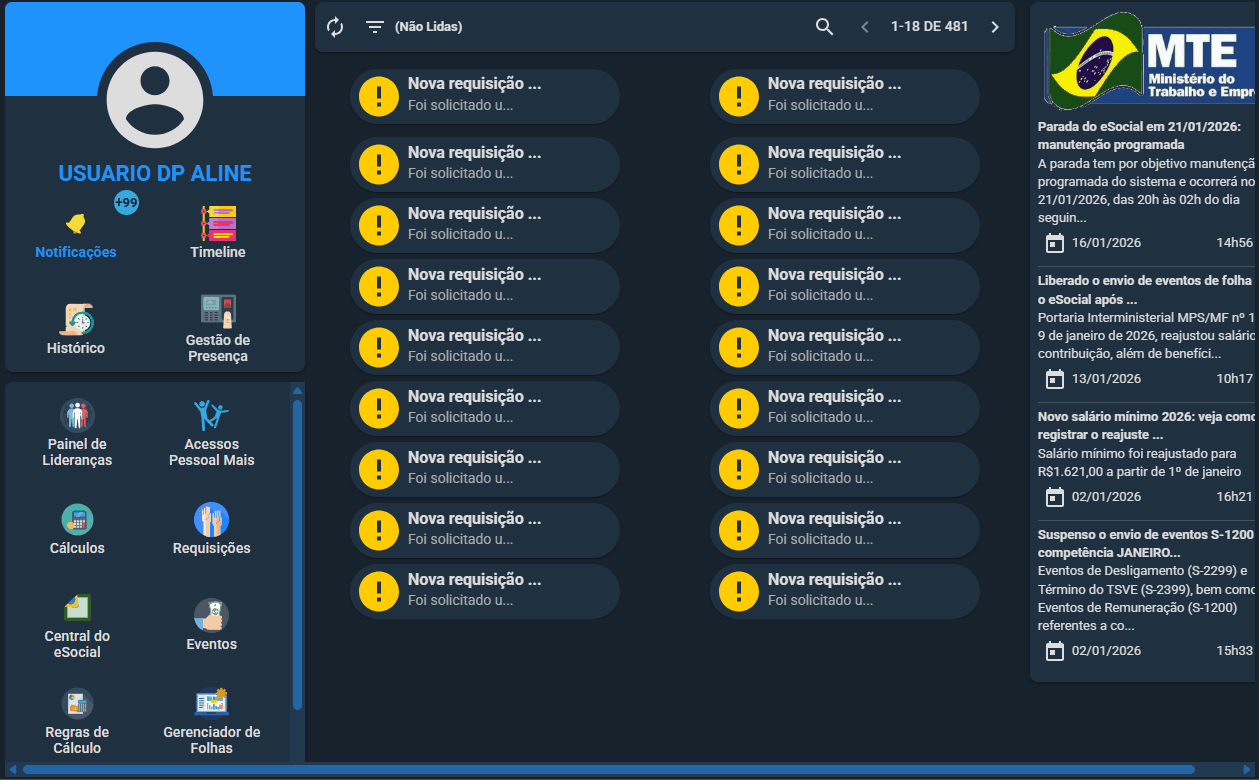Open news Liberado o envio de eventos
The image size is (1259, 780).
[1145, 290]
